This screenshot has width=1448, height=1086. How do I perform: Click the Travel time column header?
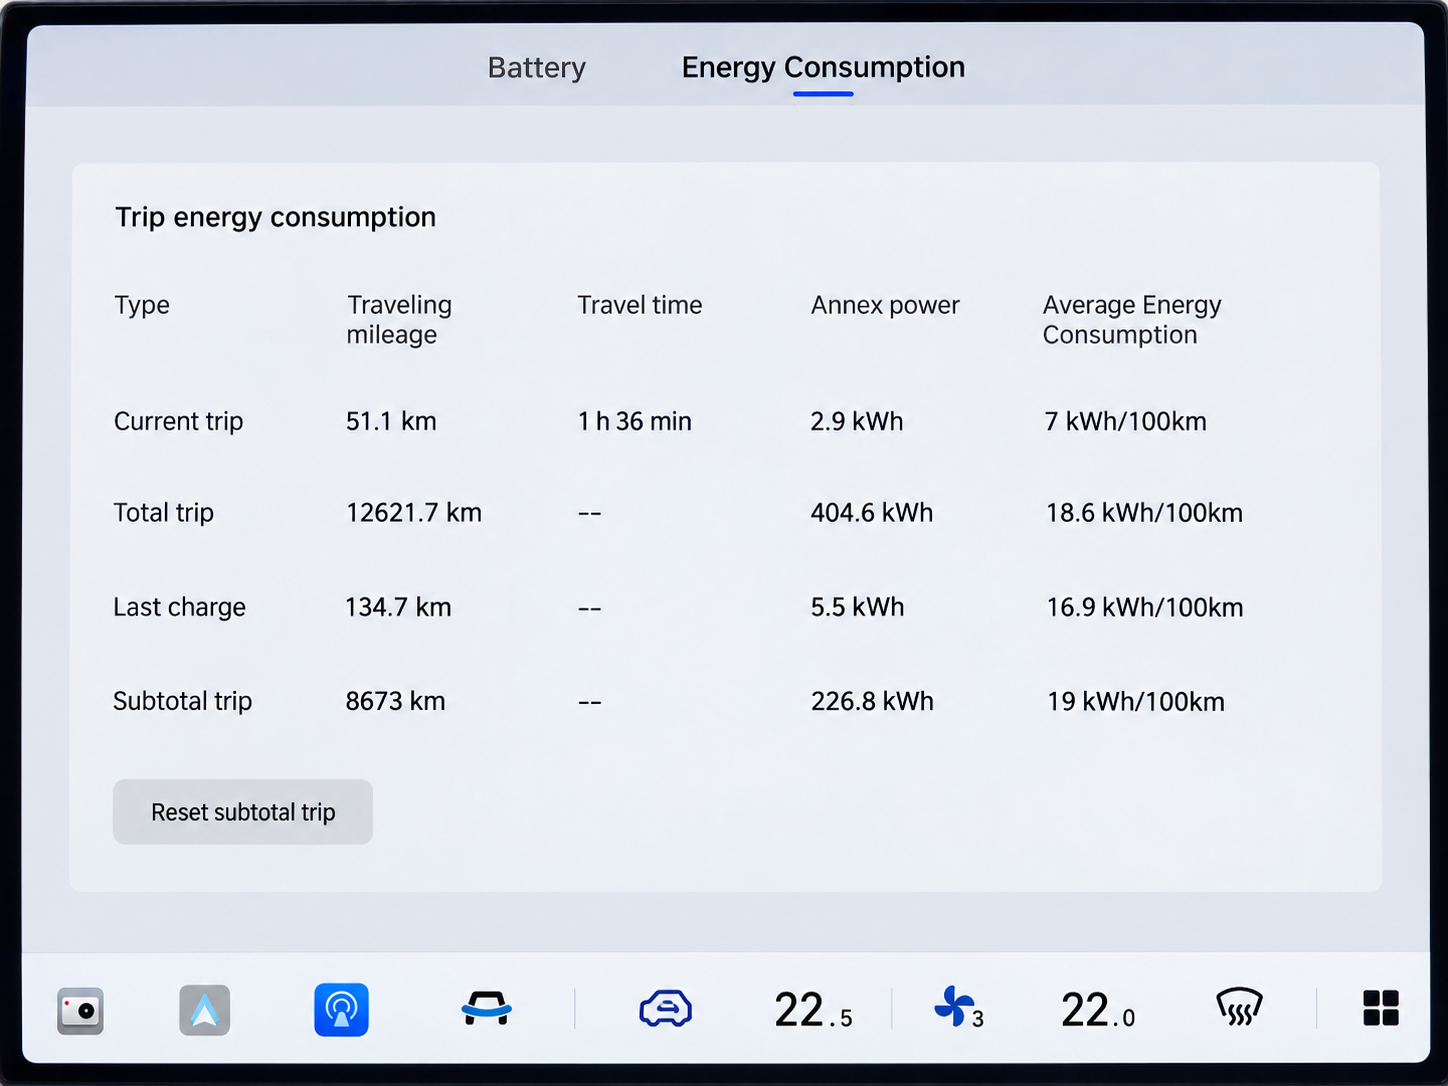(x=640, y=305)
